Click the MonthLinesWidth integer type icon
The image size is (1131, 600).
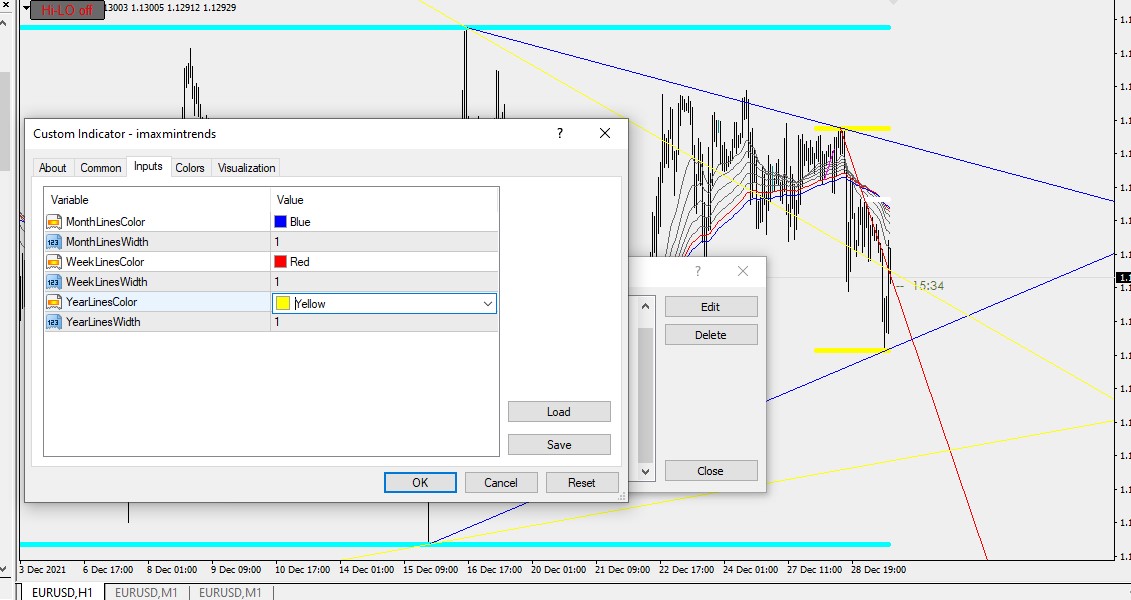click(x=53, y=242)
